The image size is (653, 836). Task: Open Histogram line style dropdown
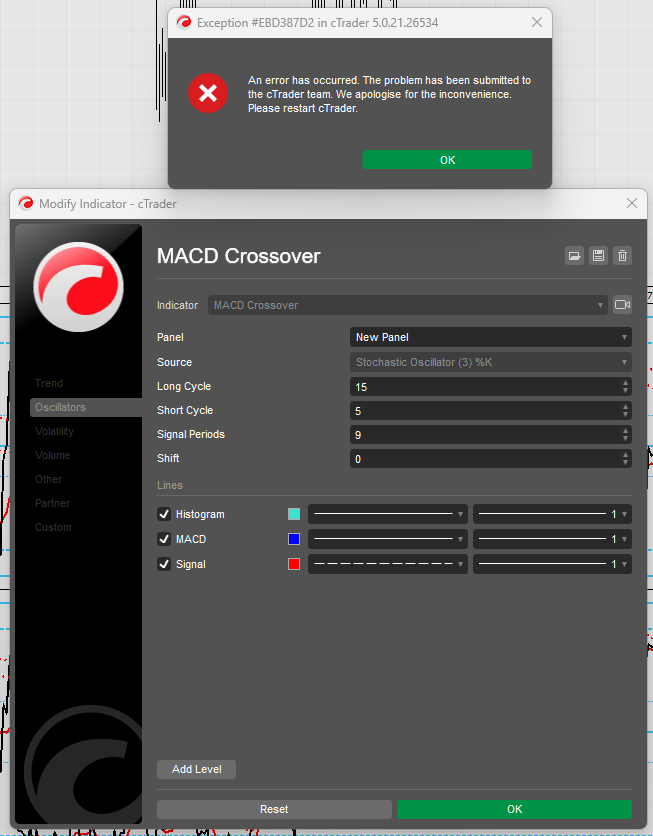pos(388,514)
